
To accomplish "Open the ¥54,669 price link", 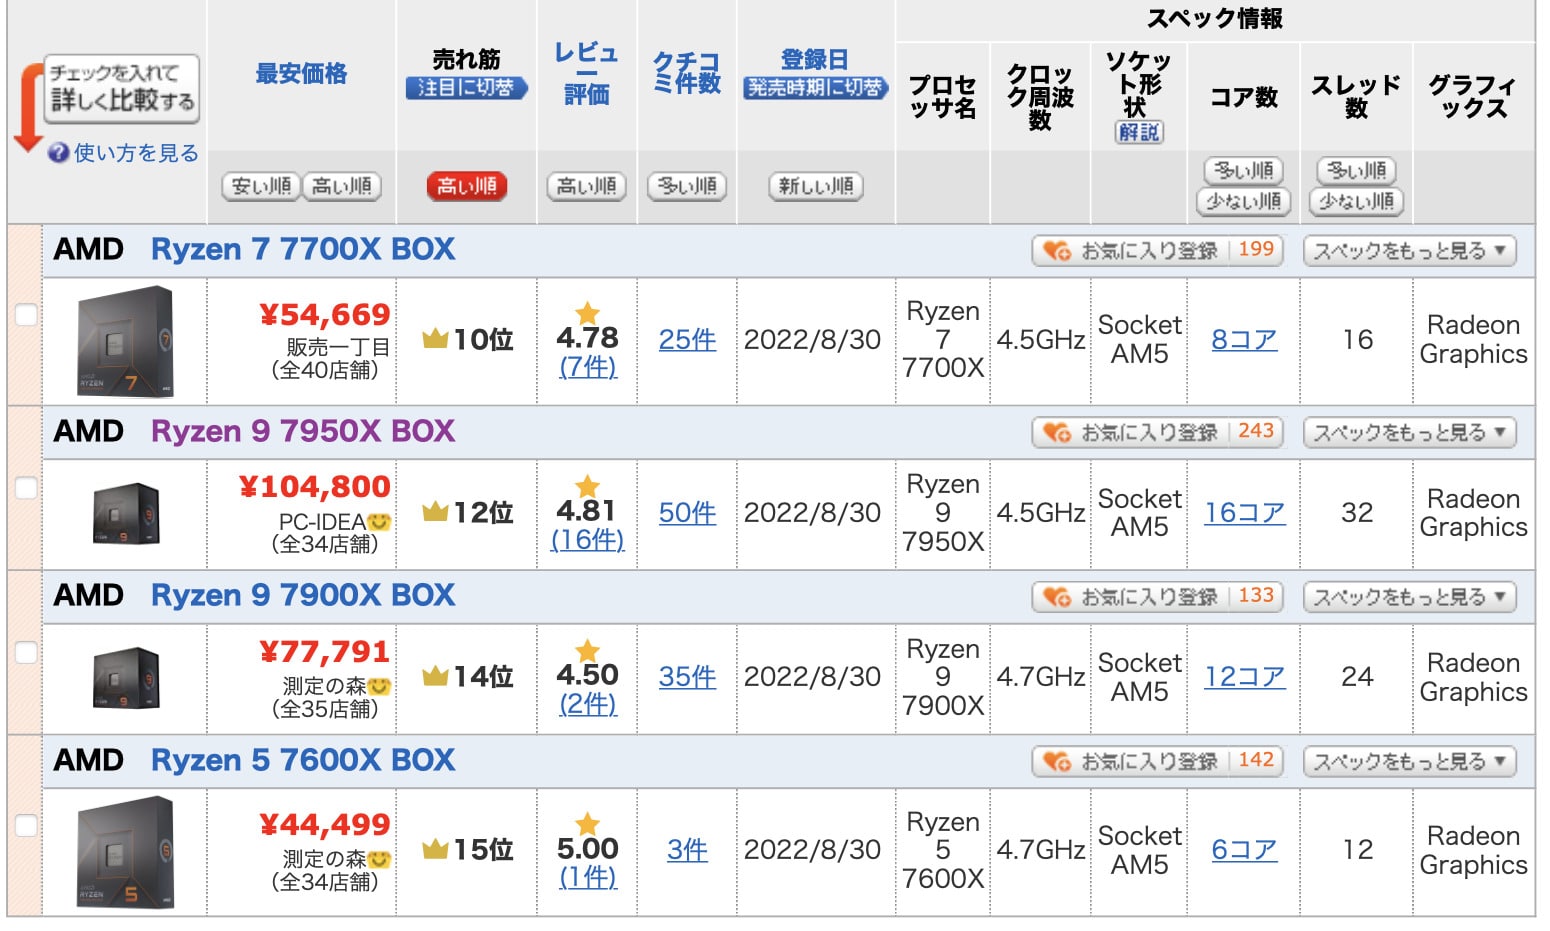I will click(325, 315).
